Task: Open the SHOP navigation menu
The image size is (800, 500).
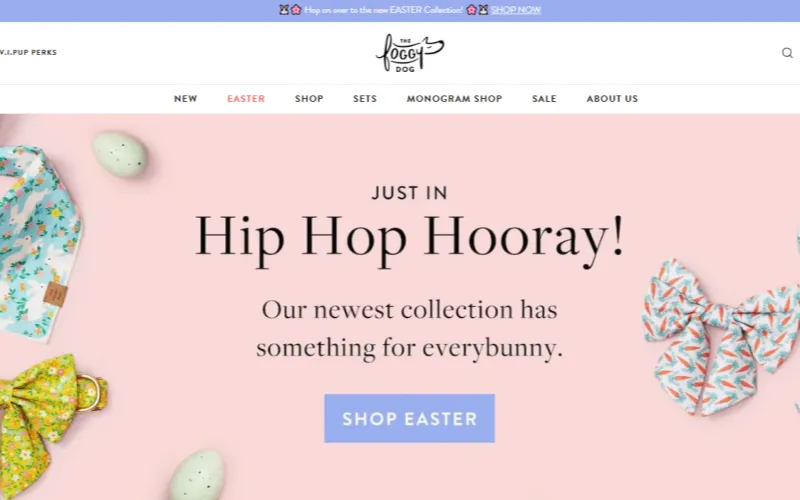Action: pyautogui.click(x=309, y=98)
